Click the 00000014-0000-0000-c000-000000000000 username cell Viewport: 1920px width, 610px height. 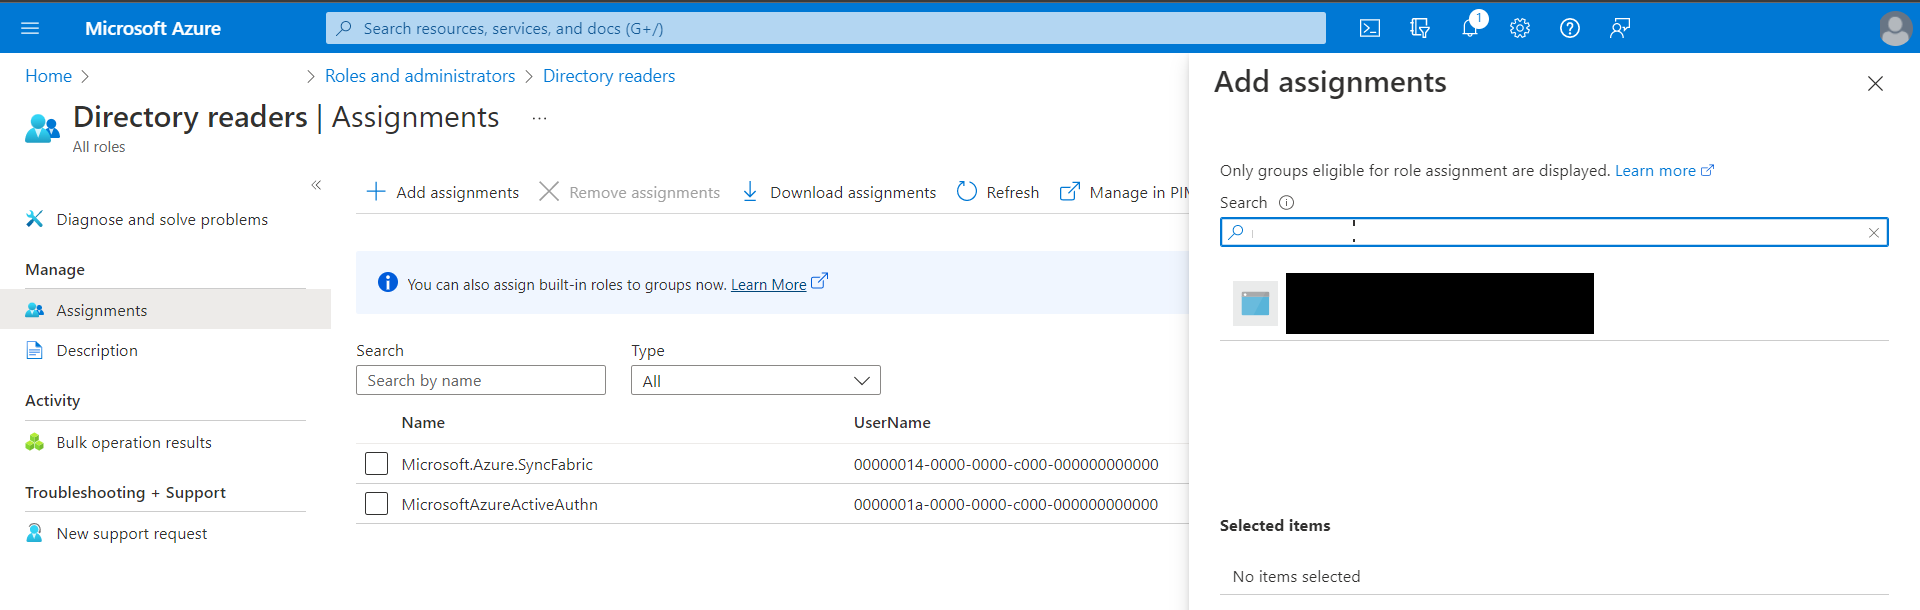coord(1006,464)
